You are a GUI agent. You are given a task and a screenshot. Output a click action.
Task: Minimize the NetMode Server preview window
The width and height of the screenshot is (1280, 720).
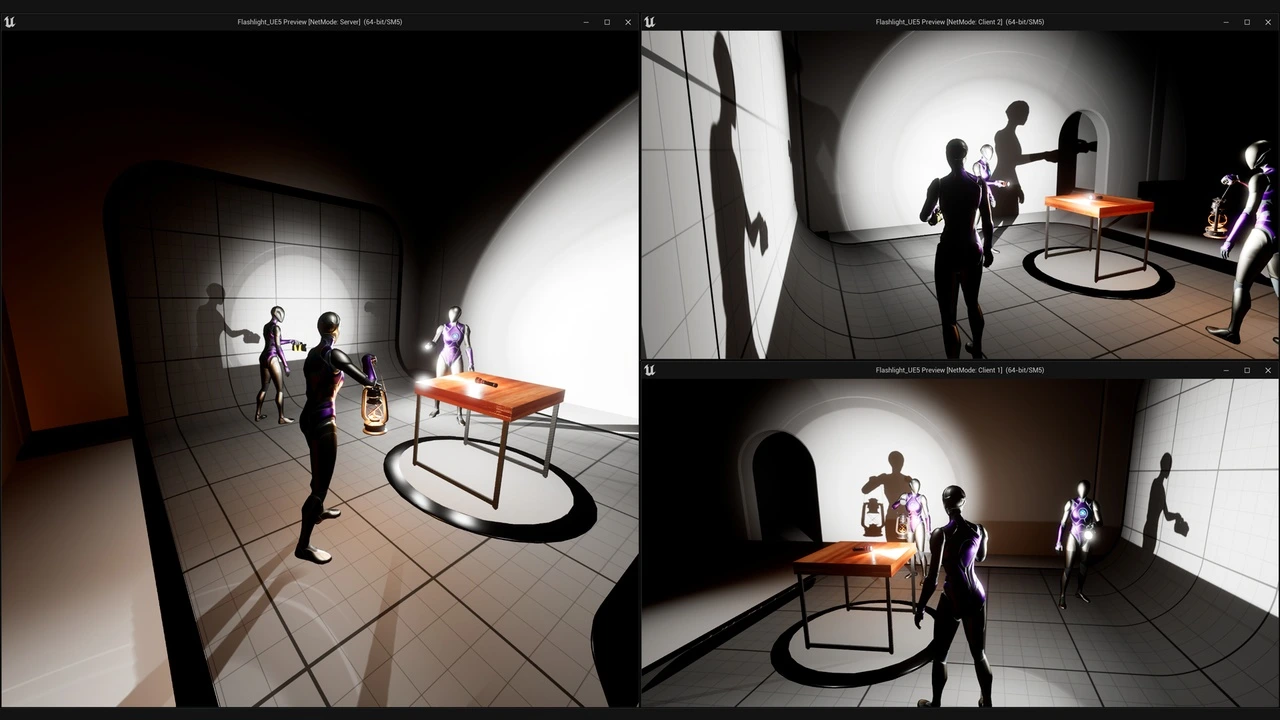coord(586,22)
